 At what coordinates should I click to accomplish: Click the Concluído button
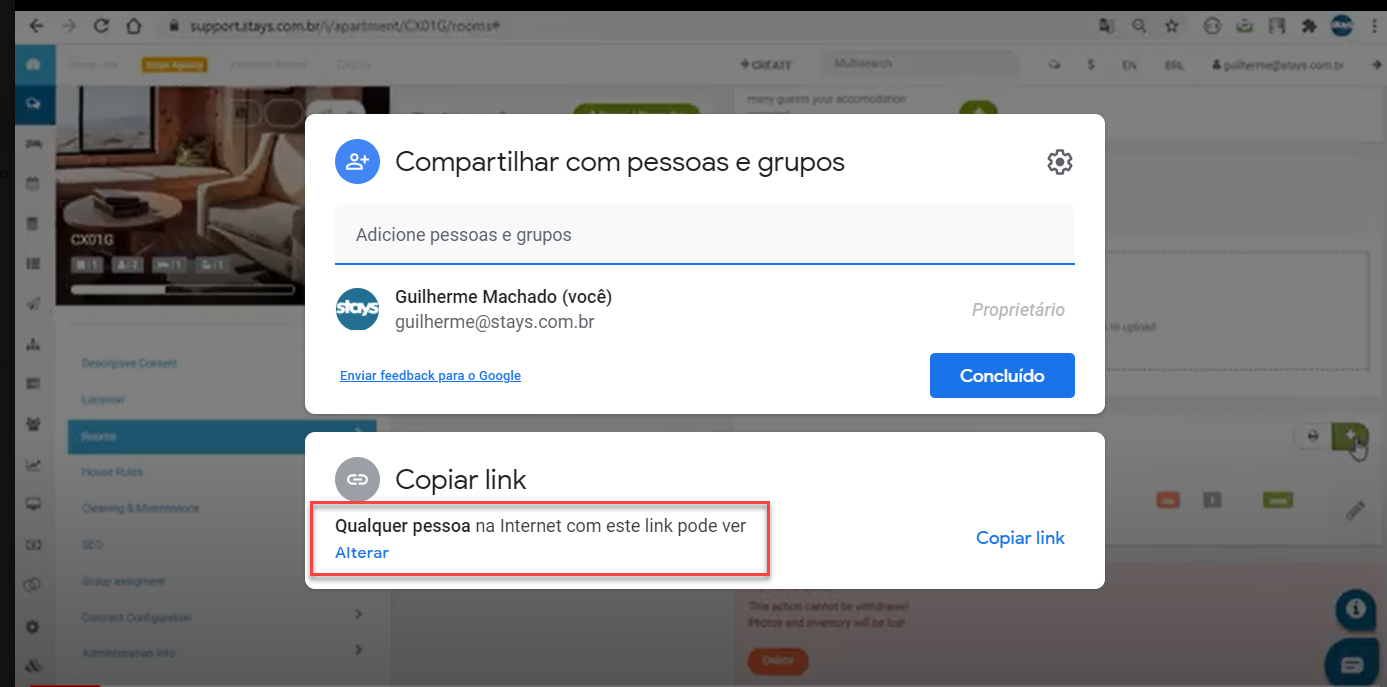pyautogui.click(x=1002, y=376)
